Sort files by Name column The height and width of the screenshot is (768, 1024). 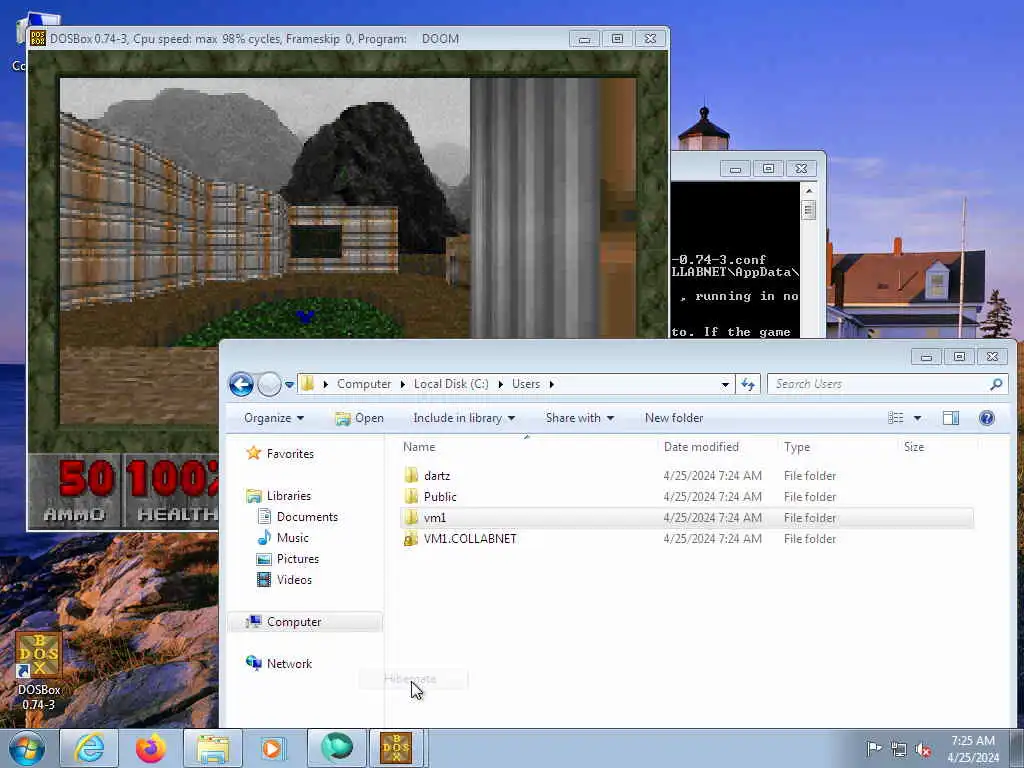tap(419, 447)
